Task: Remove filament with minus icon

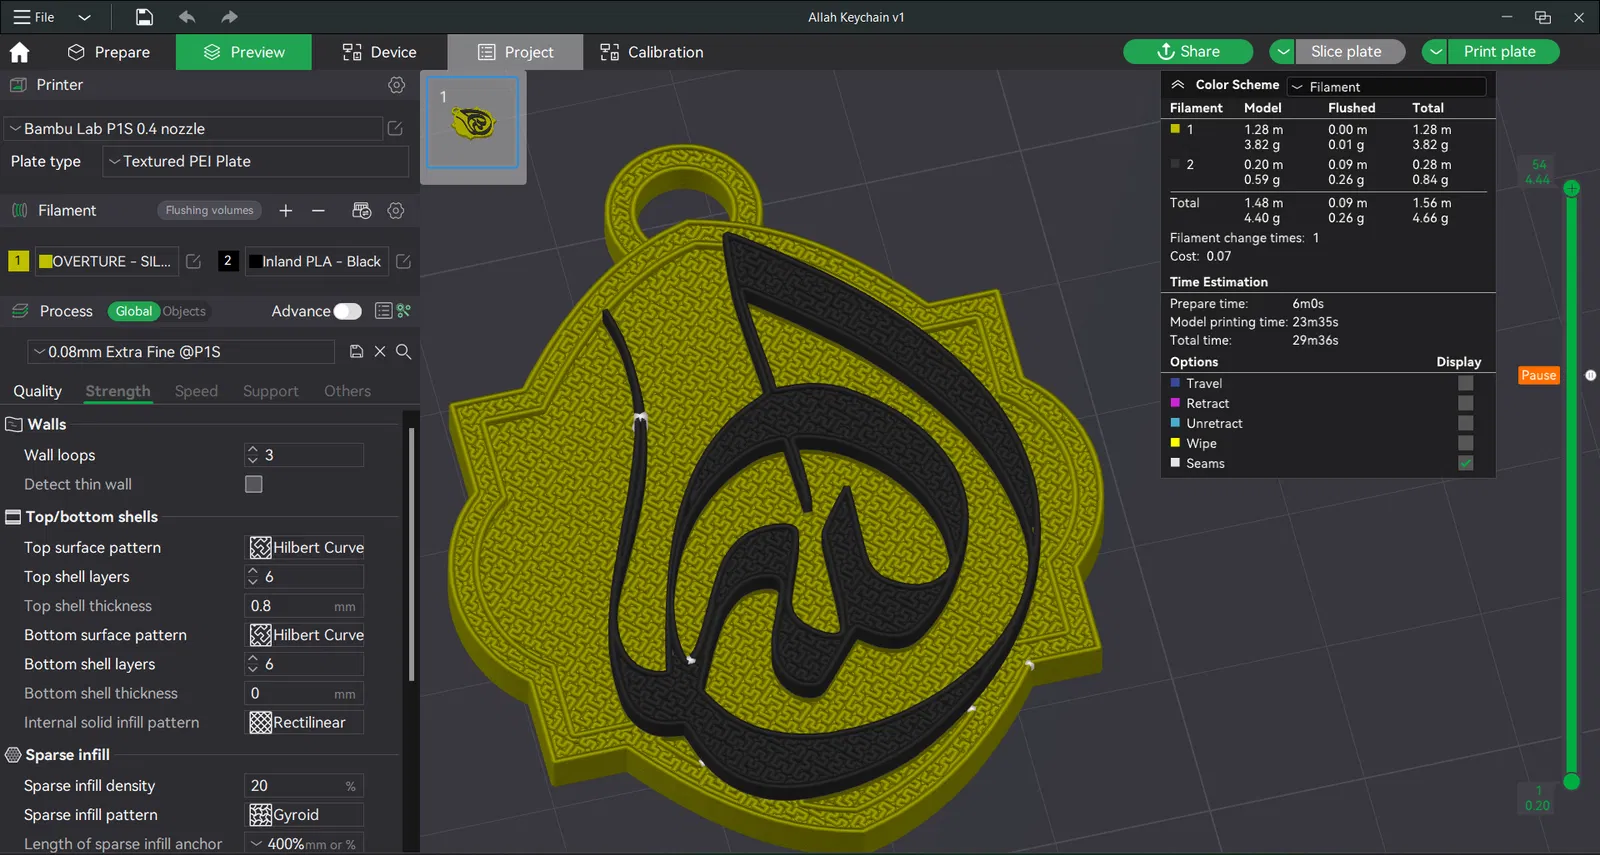Action: 318,211
